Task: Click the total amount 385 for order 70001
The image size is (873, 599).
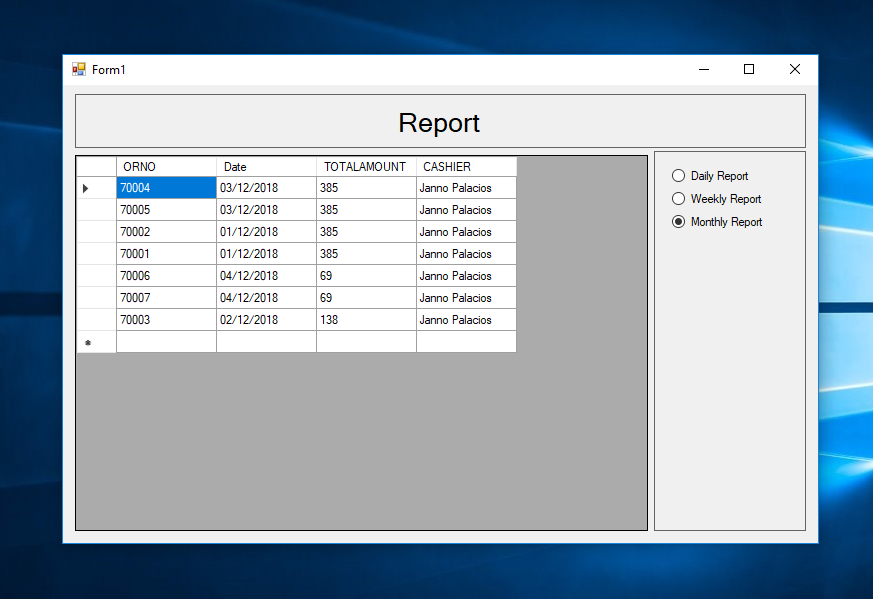Action: [366, 254]
